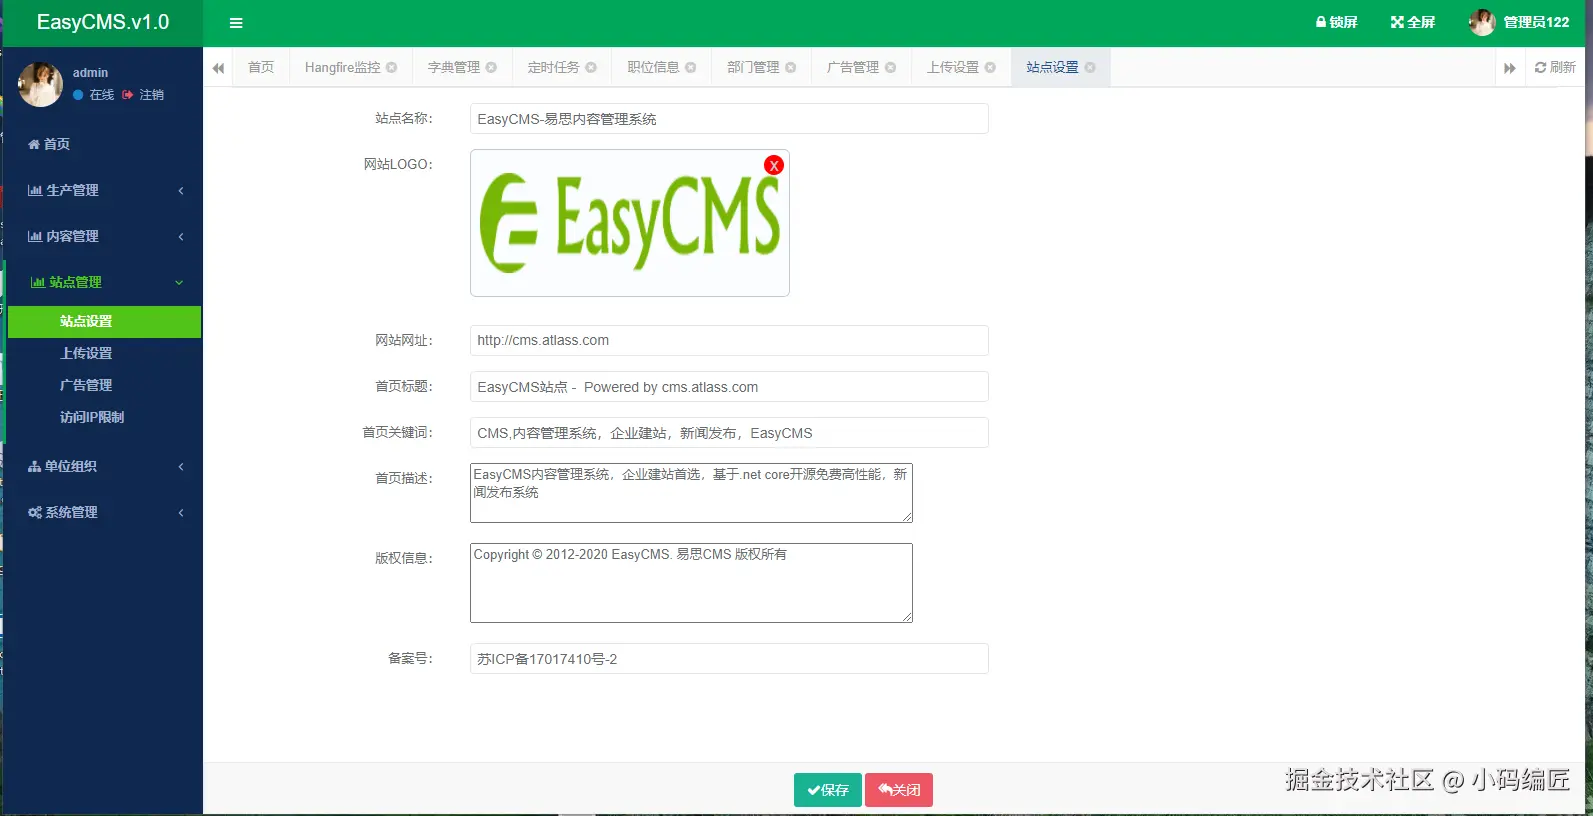
Task: Close the Hangfire监控 tab with its X icon
Action: pos(392,67)
